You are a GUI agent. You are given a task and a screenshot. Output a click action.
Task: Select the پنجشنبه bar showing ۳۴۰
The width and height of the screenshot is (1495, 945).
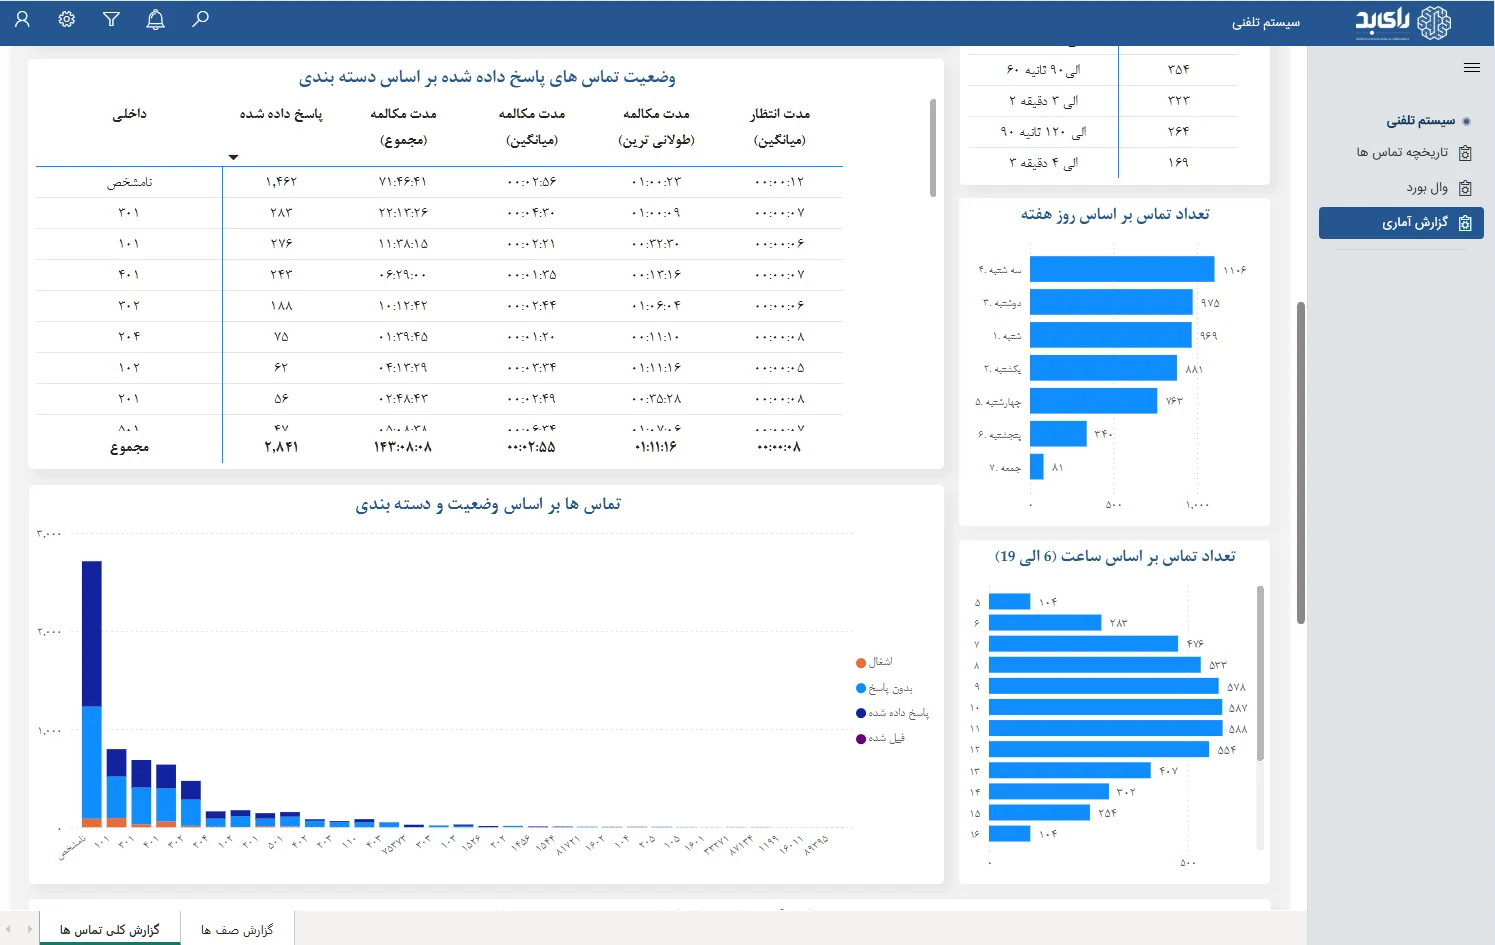[x=1058, y=434]
